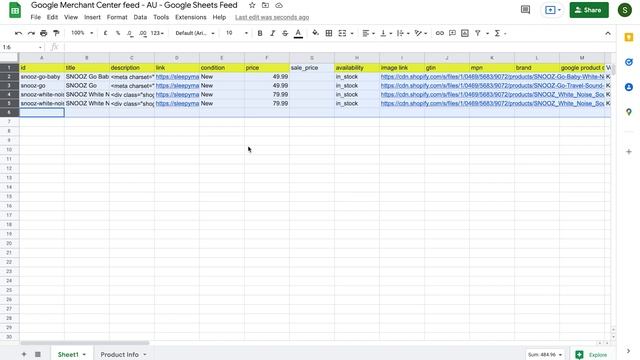Hide the menus with the collapse arrow
The width and height of the screenshot is (640, 360).
coord(608,33)
